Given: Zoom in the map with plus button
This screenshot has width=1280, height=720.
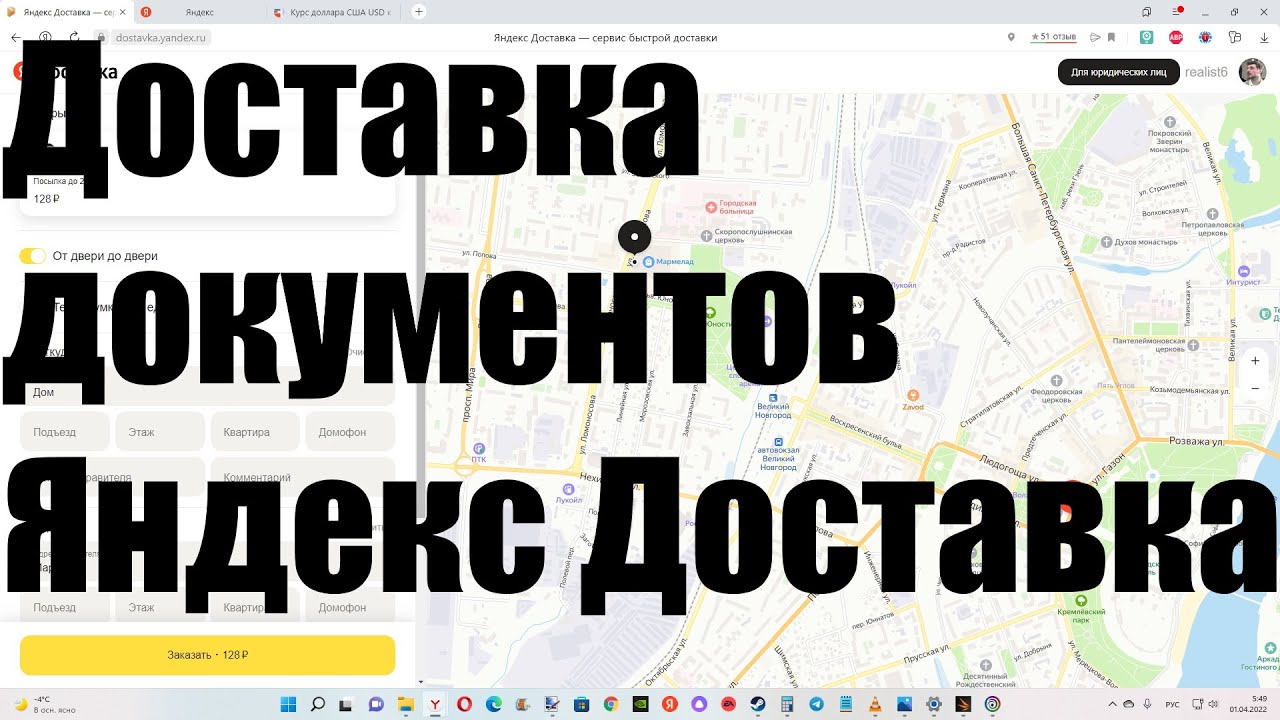Looking at the screenshot, I should coord(1255,361).
